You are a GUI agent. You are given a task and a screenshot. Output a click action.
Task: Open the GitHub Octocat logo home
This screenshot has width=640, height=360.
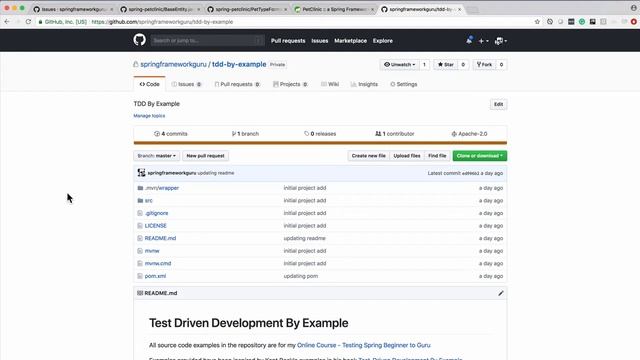139,40
